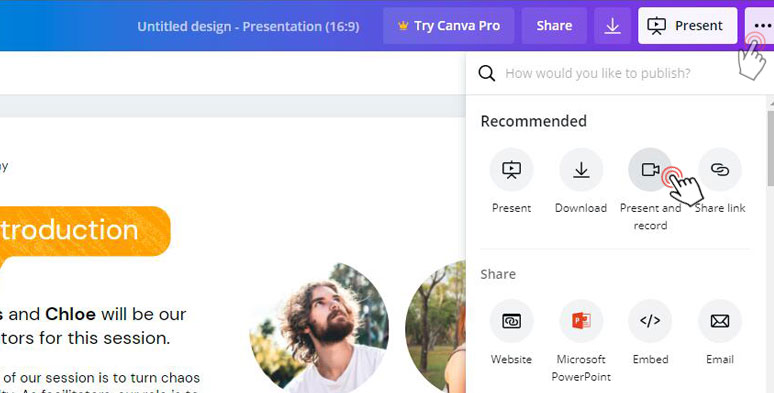This screenshot has width=774, height=393.
Task: Click the slide text 'tors for this session.'
Action: (x=85, y=338)
